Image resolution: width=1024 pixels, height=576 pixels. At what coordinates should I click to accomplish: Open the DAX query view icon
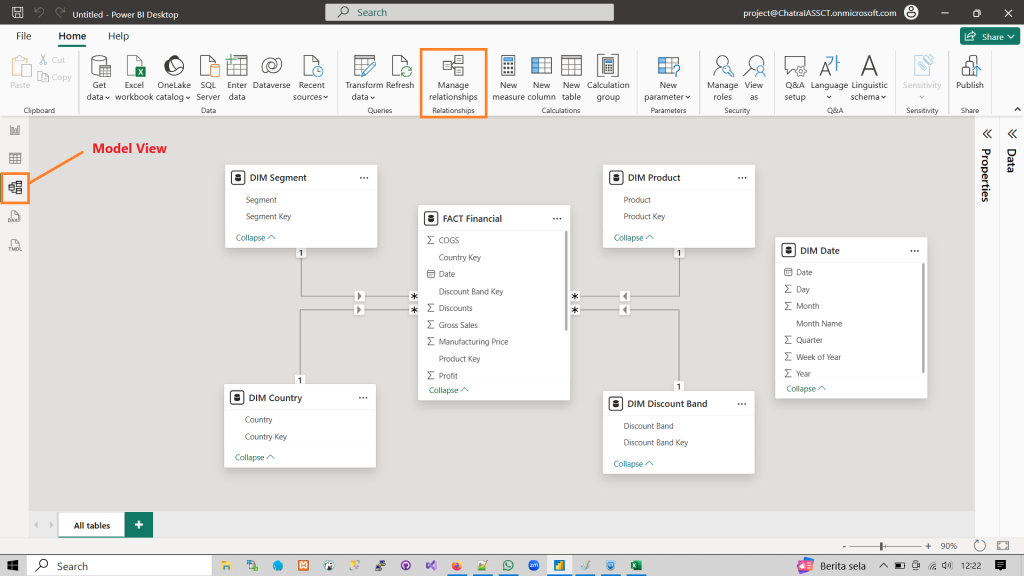15,216
